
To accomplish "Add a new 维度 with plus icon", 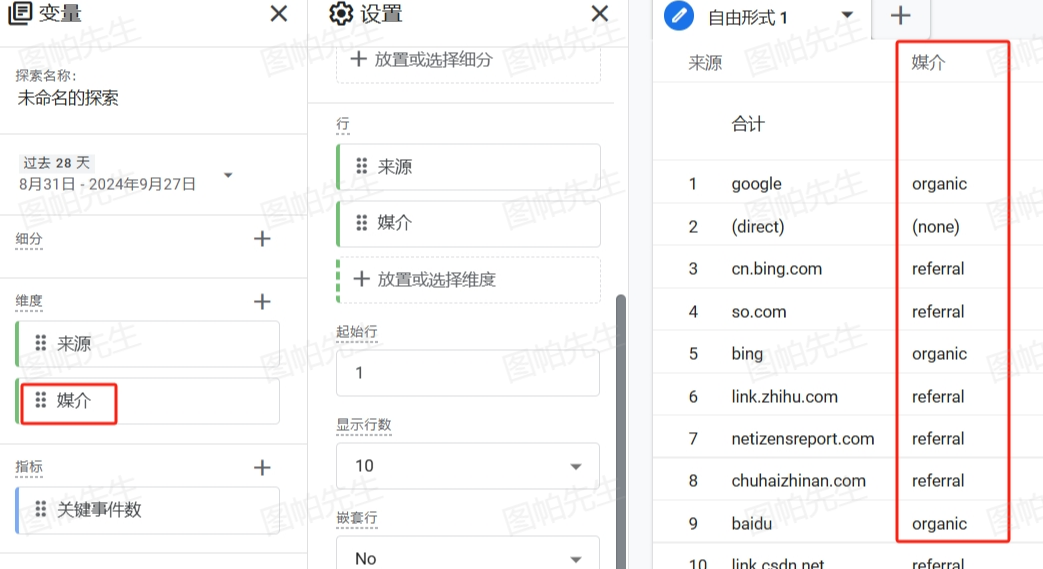I will pyautogui.click(x=262, y=301).
